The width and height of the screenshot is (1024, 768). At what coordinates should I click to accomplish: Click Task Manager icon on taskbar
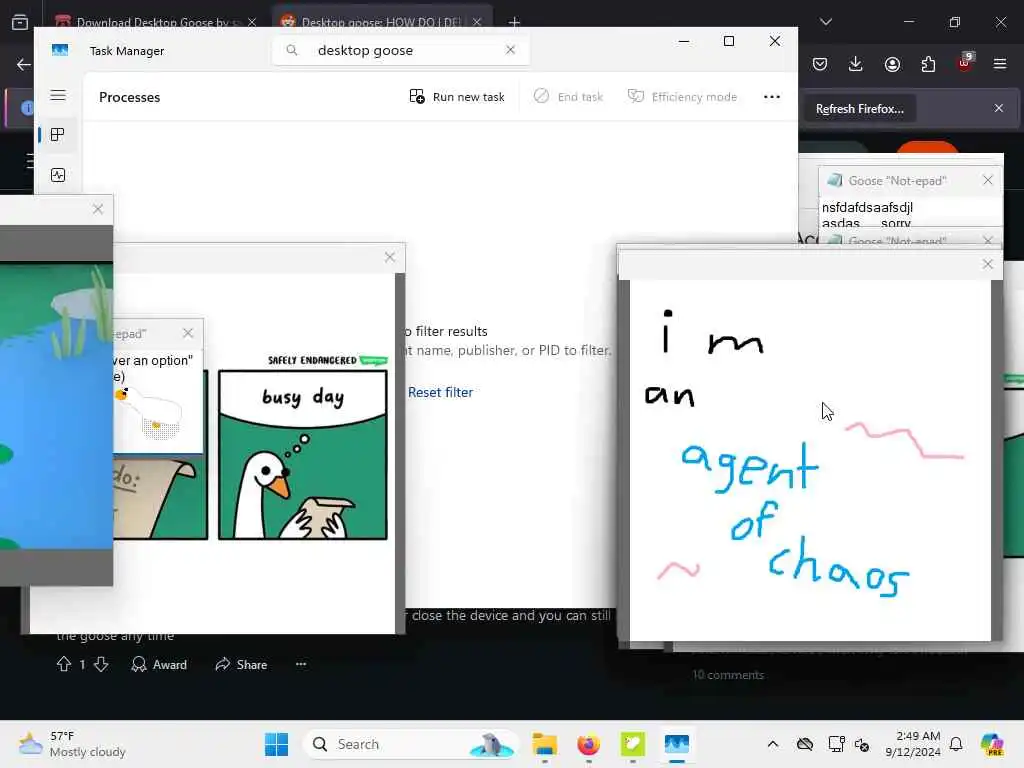[677, 744]
